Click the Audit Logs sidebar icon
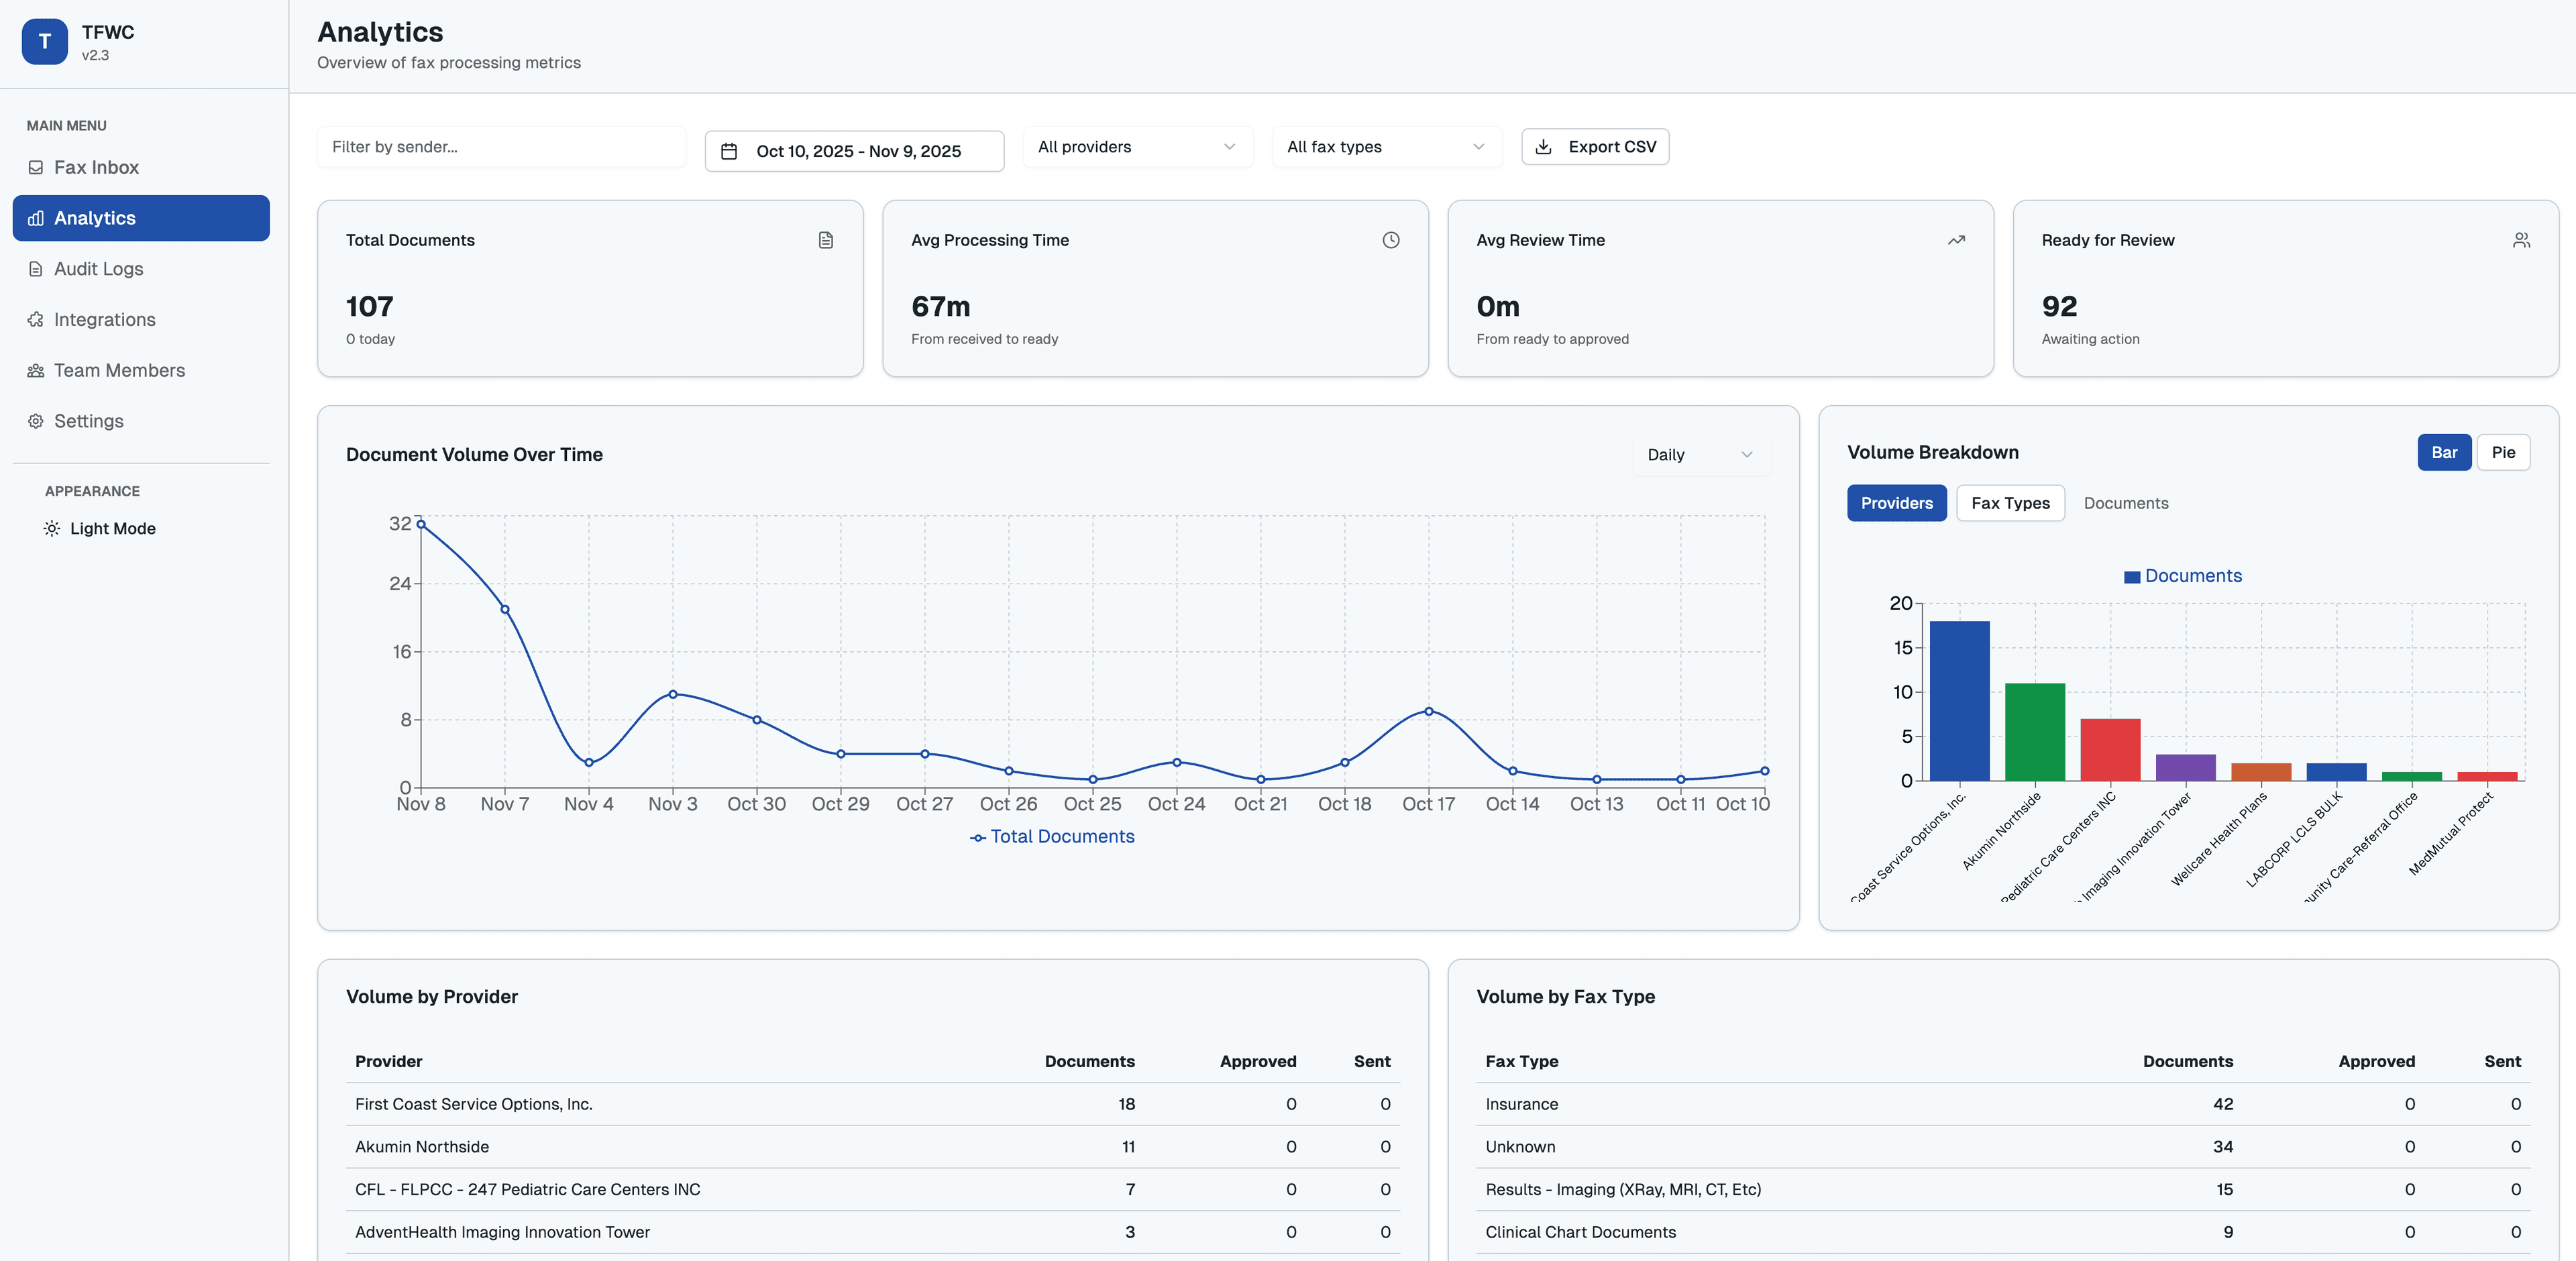 36,269
